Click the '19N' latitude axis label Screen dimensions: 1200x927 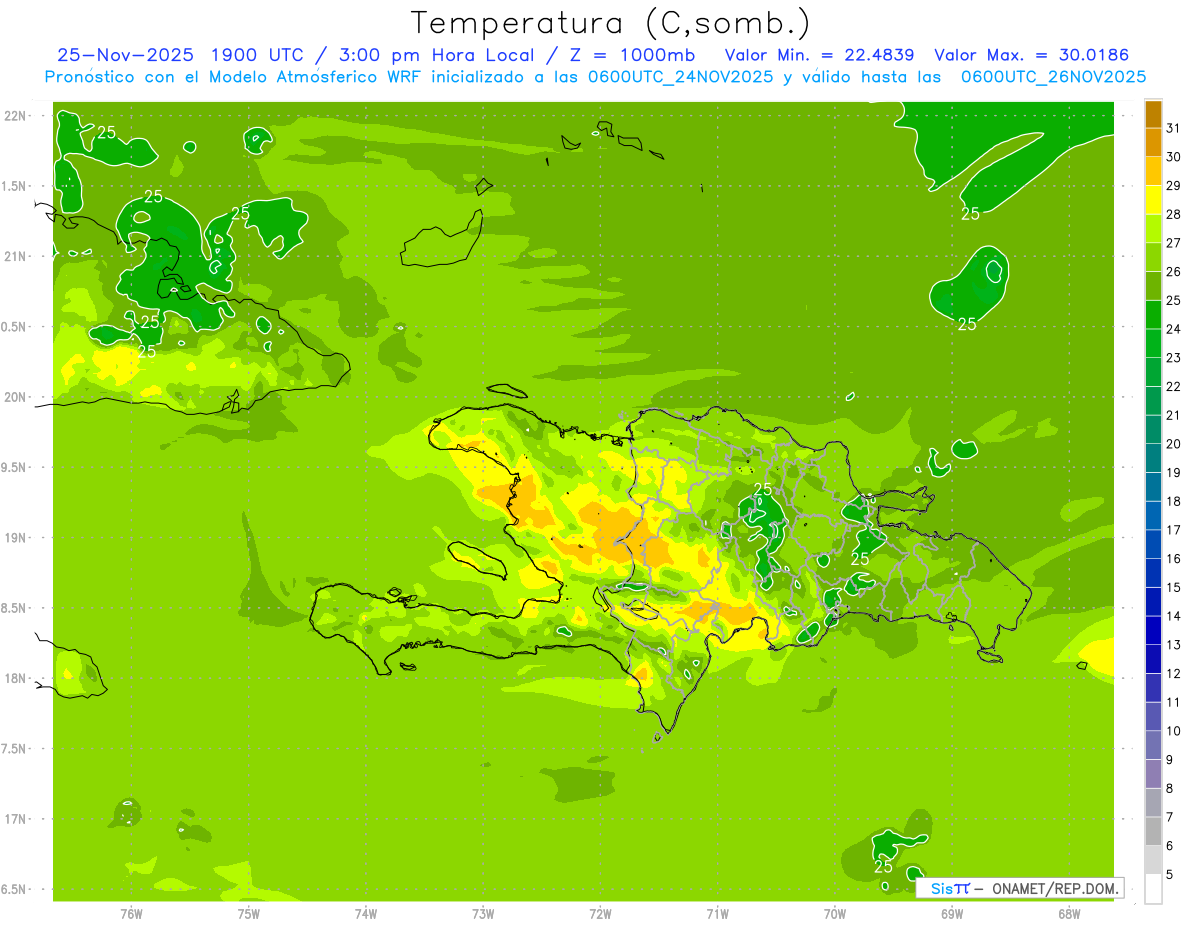(x=14, y=537)
